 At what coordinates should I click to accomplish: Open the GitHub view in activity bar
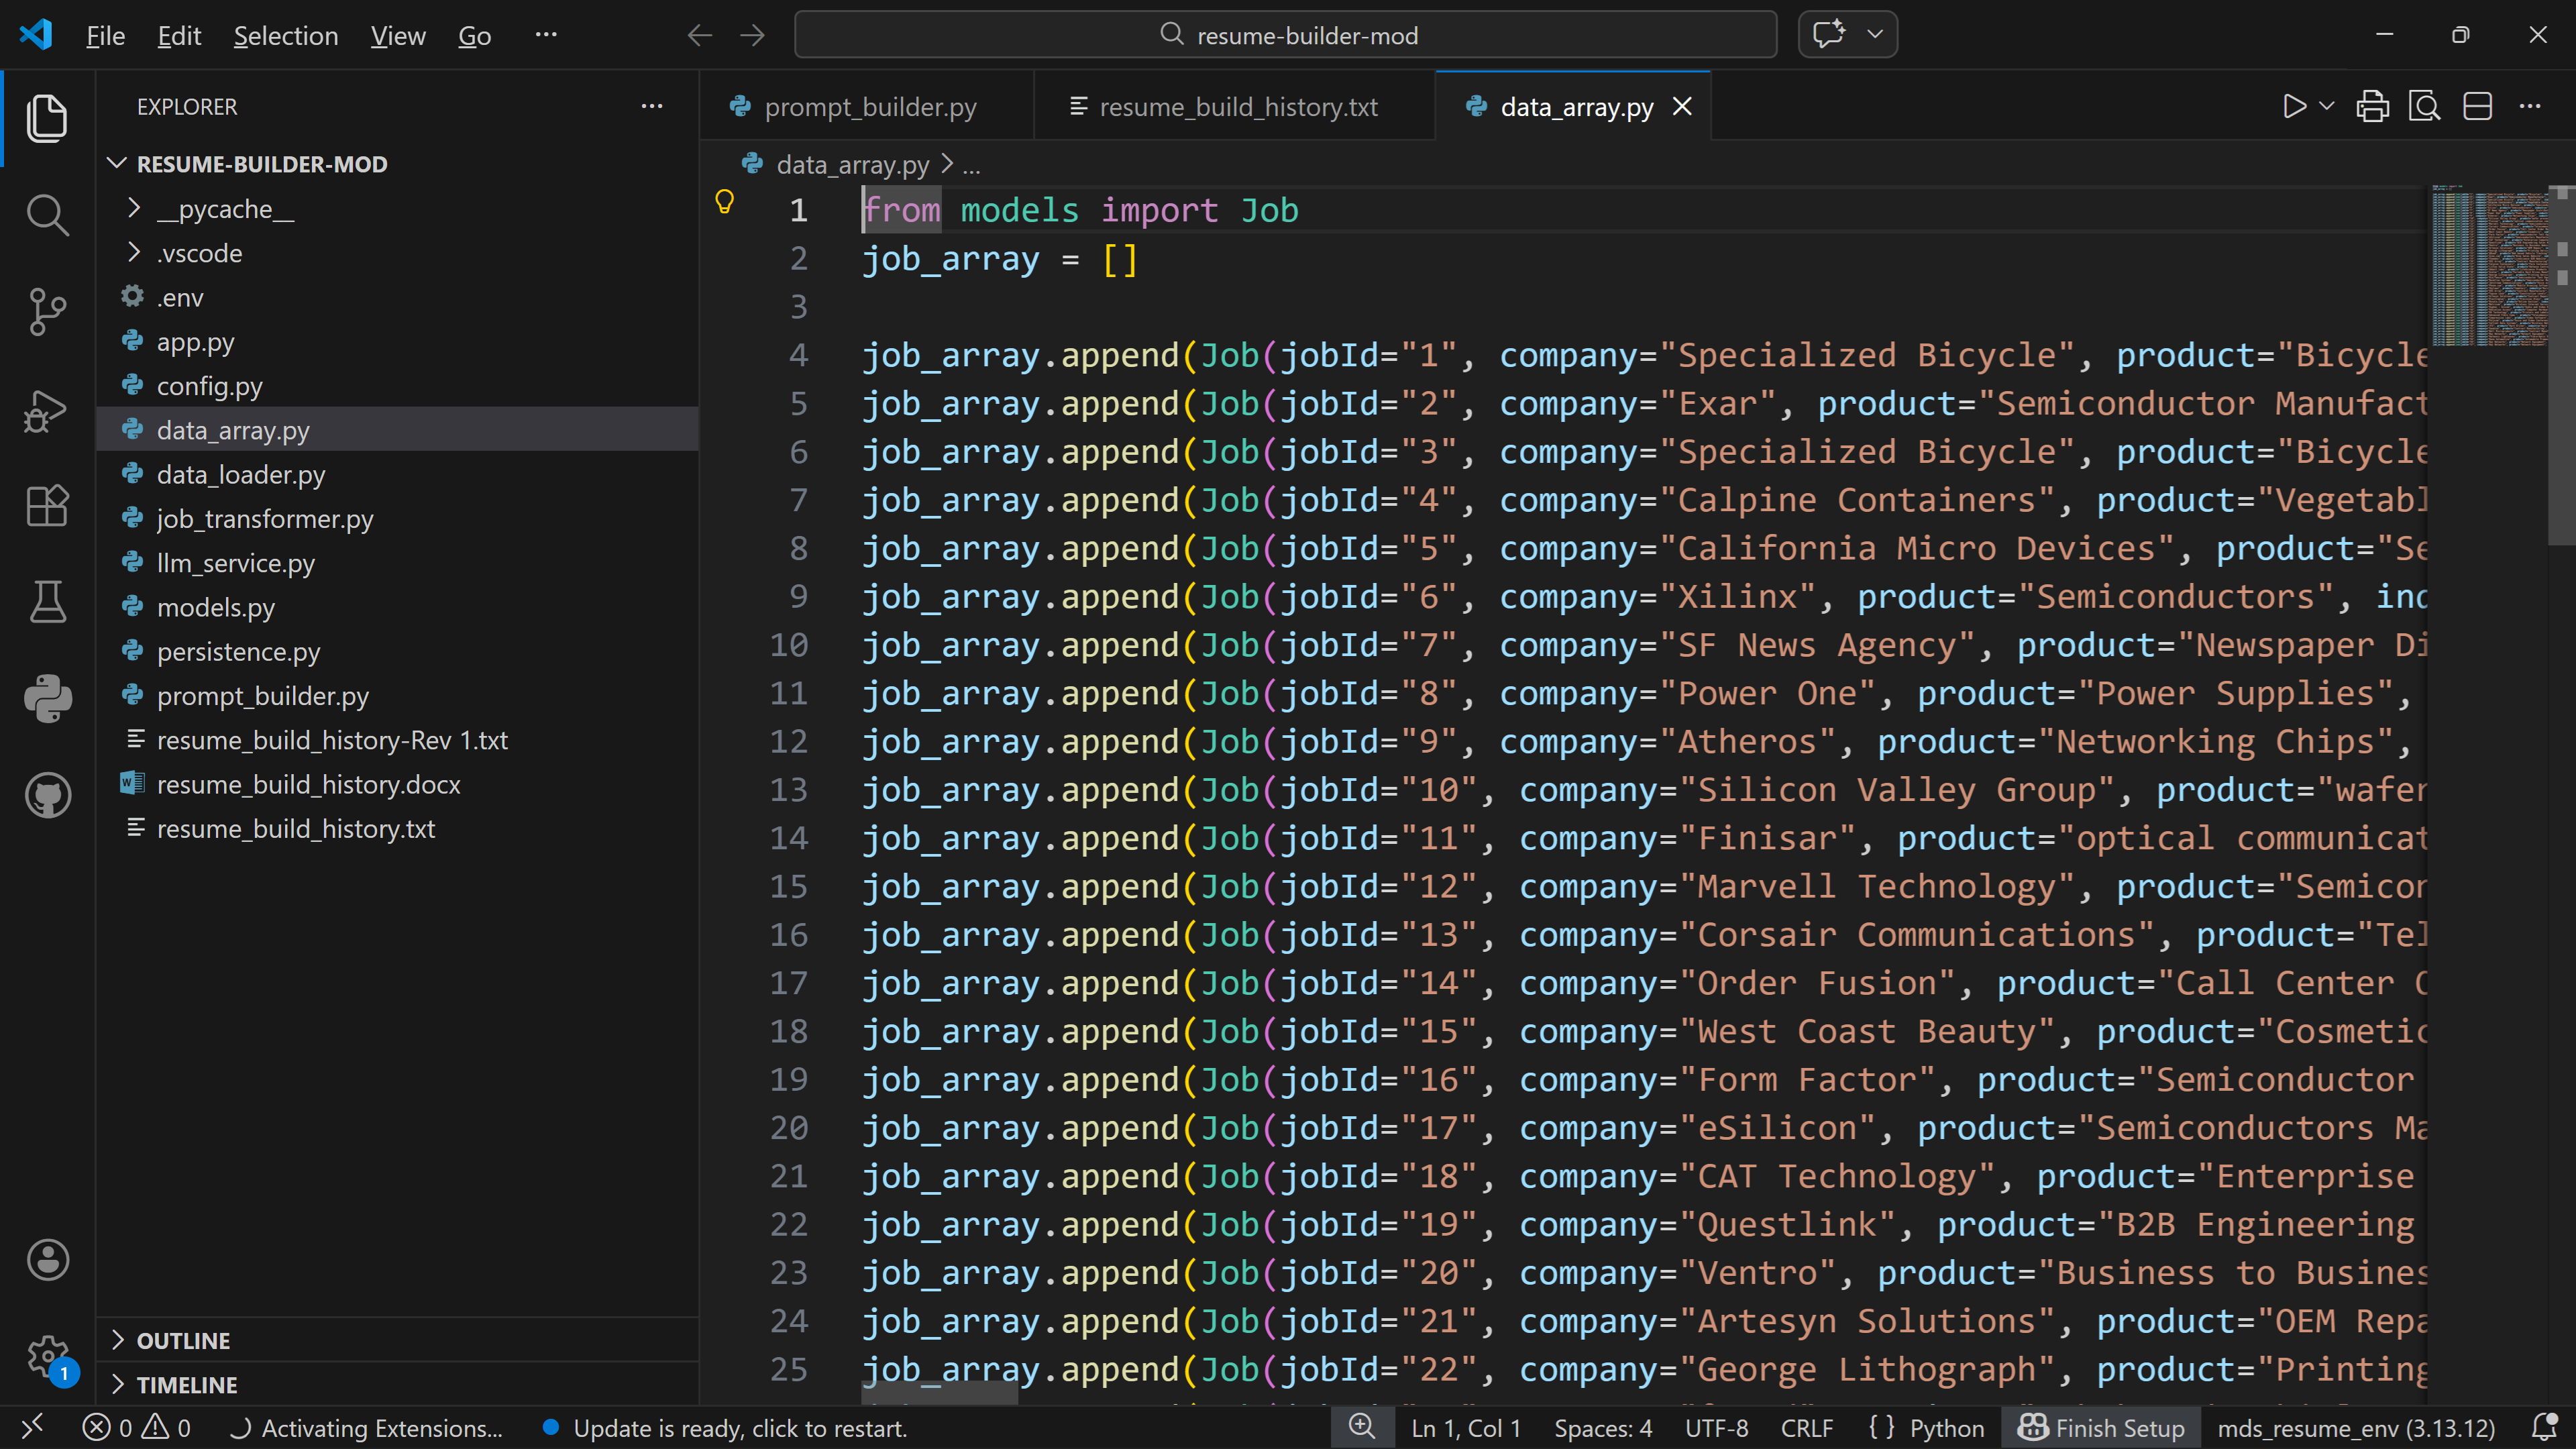pyautogui.click(x=47, y=795)
